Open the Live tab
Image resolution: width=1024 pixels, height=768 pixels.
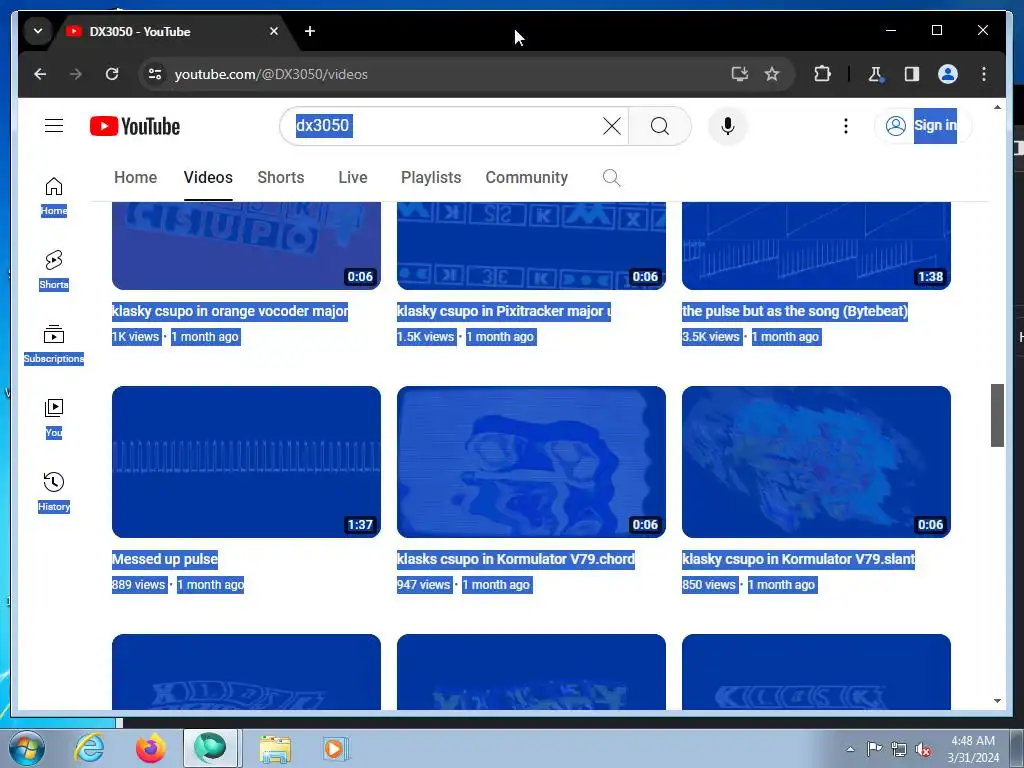(353, 178)
